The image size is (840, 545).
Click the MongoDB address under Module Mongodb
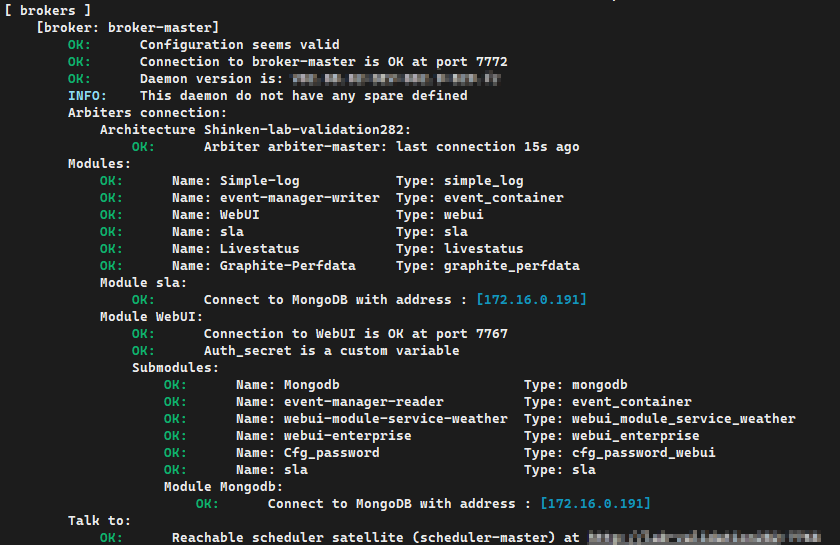point(595,504)
